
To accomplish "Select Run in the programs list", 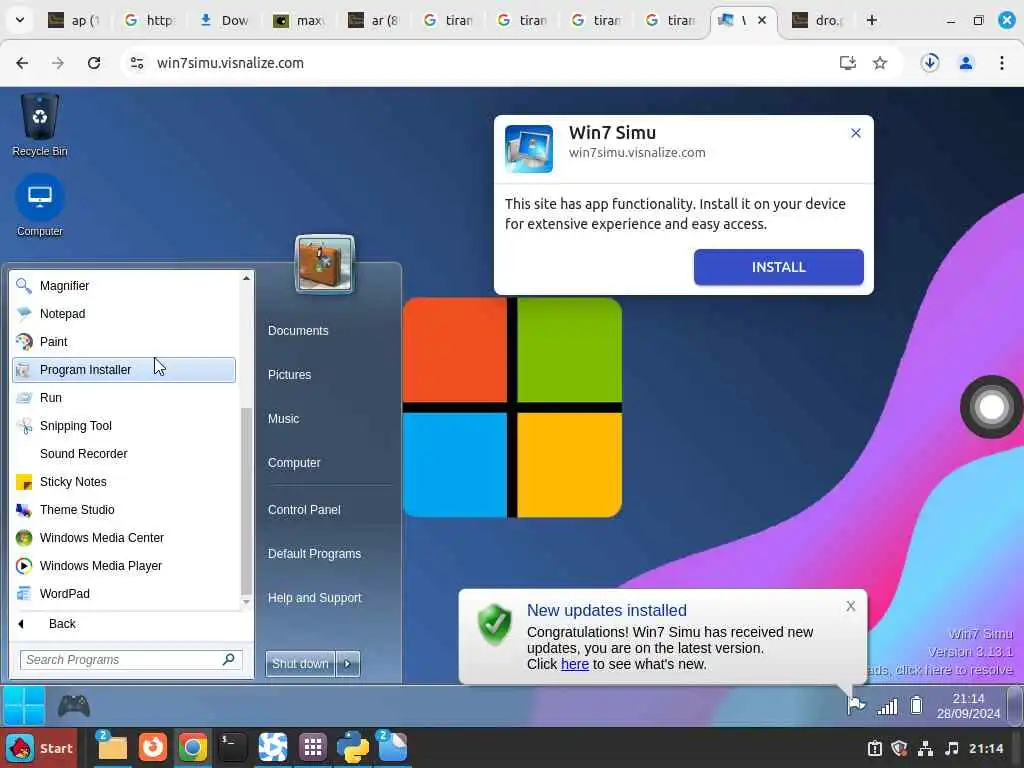I will pyautogui.click(x=124, y=398).
